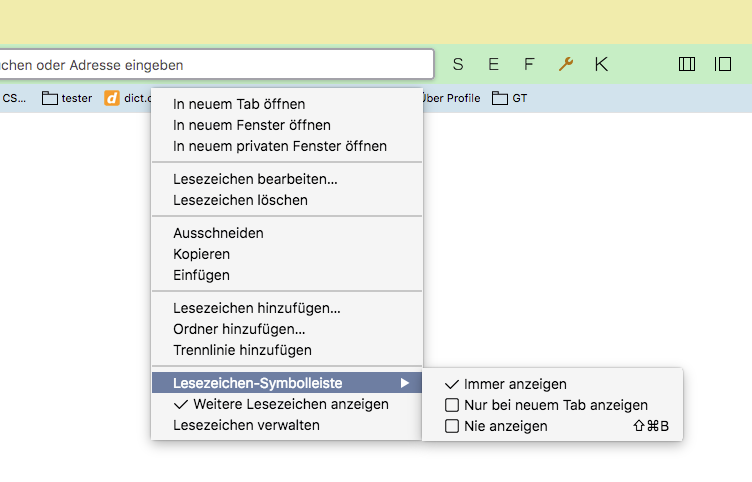The height and width of the screenshot is (482, 752).
Task: Expand the Lesezeichen-Symbolleiste submenu arrow
Action: pyautogui.click(x=405, y=383)
